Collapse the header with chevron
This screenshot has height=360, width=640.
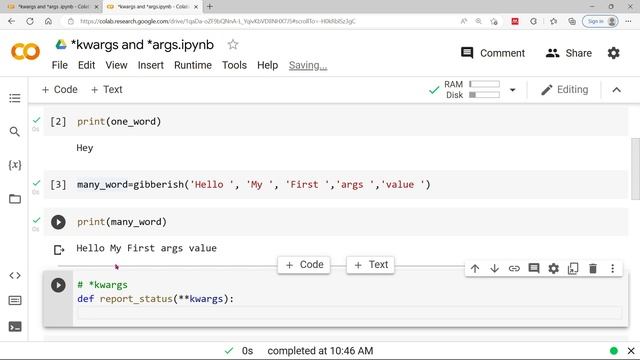(x=616, y=90)
